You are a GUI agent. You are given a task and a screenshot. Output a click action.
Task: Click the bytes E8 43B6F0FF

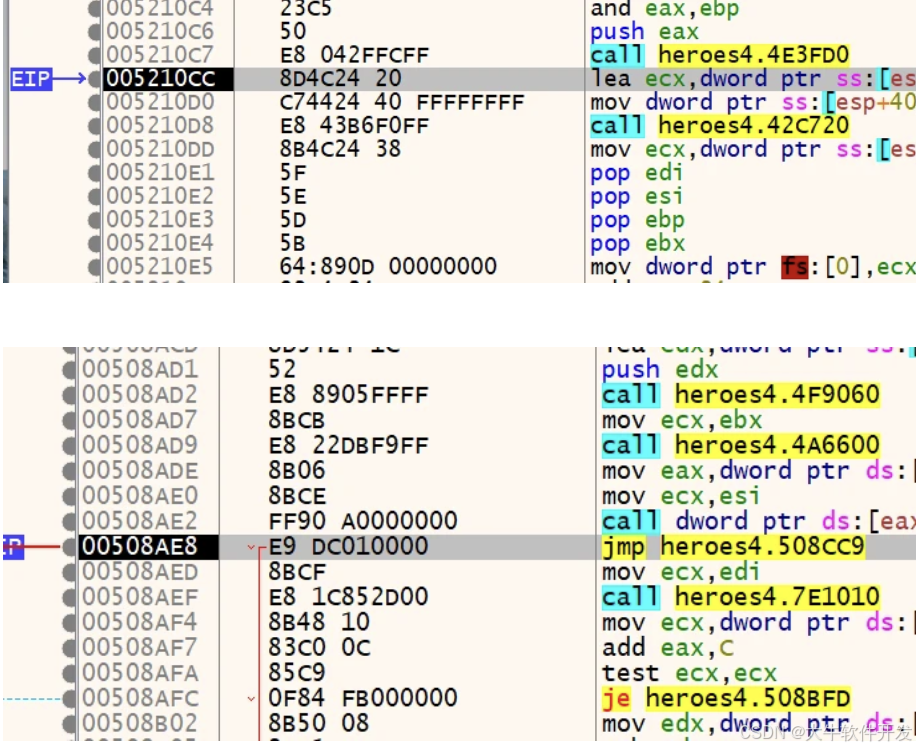tap(354, 126)
